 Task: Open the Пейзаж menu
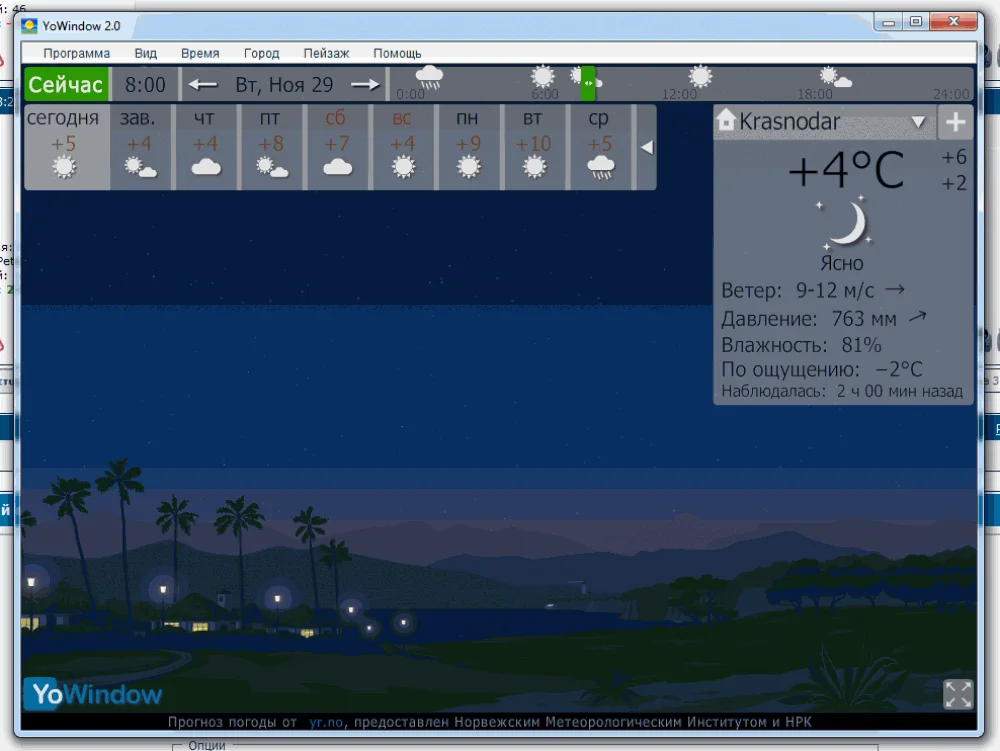326,53
